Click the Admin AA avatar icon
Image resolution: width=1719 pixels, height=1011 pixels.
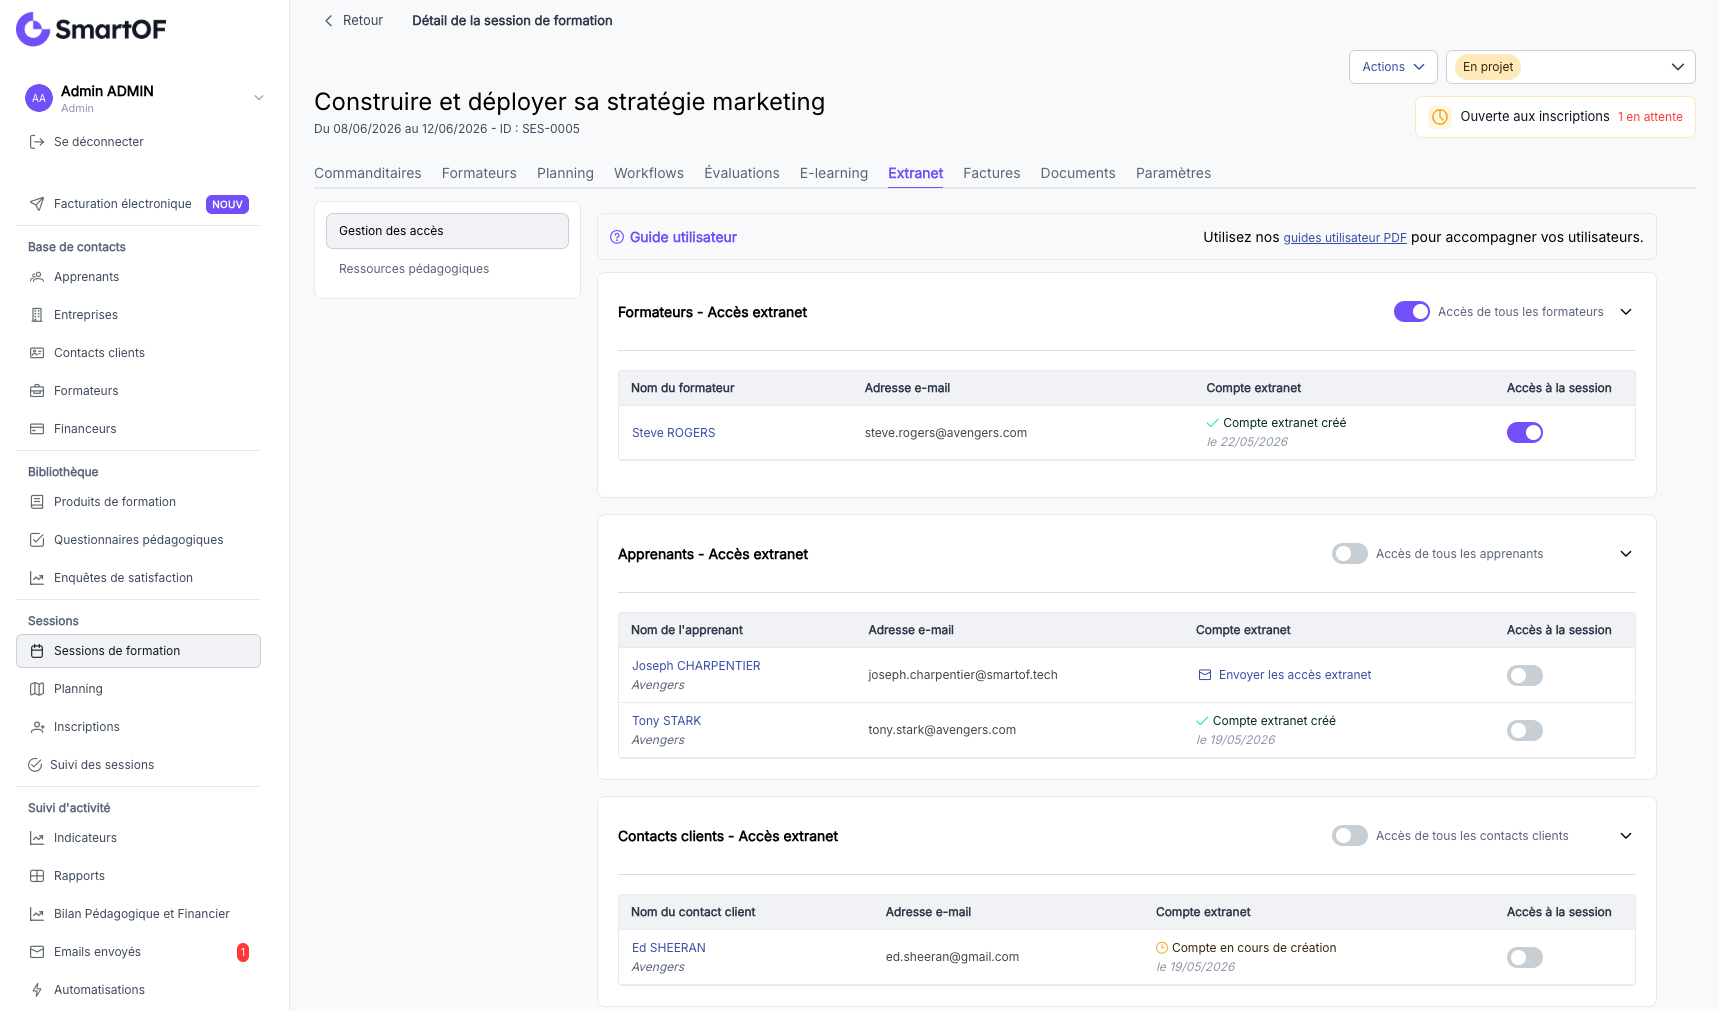pos(38,98)
